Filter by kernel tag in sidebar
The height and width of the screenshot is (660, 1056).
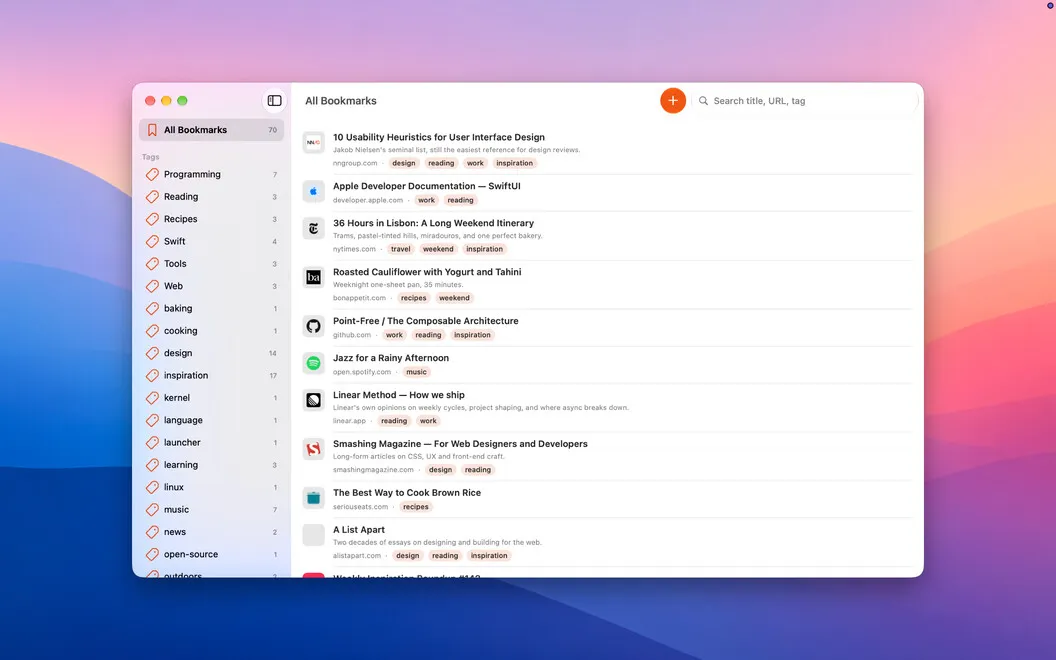[211, 397]
